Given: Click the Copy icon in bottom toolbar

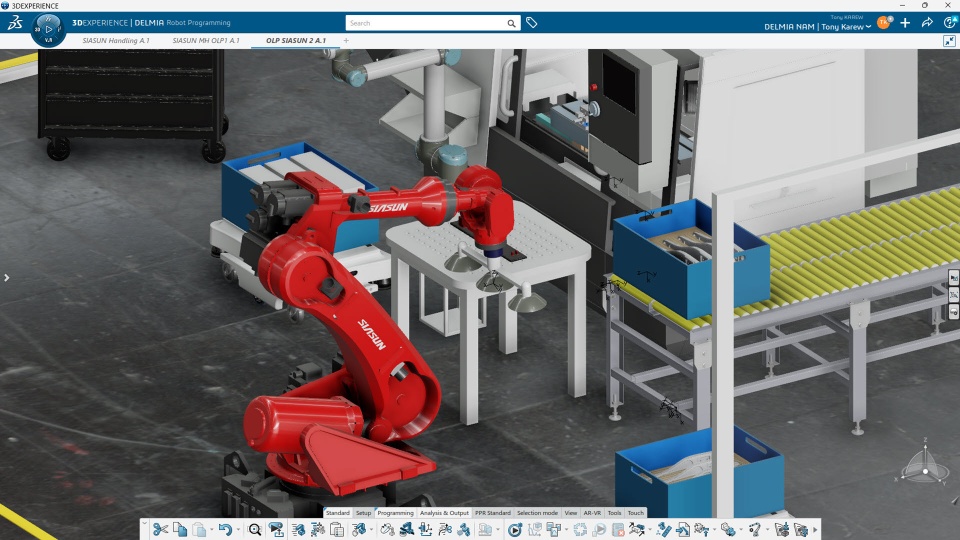Looking at the screenshot, I should [180, 530].
